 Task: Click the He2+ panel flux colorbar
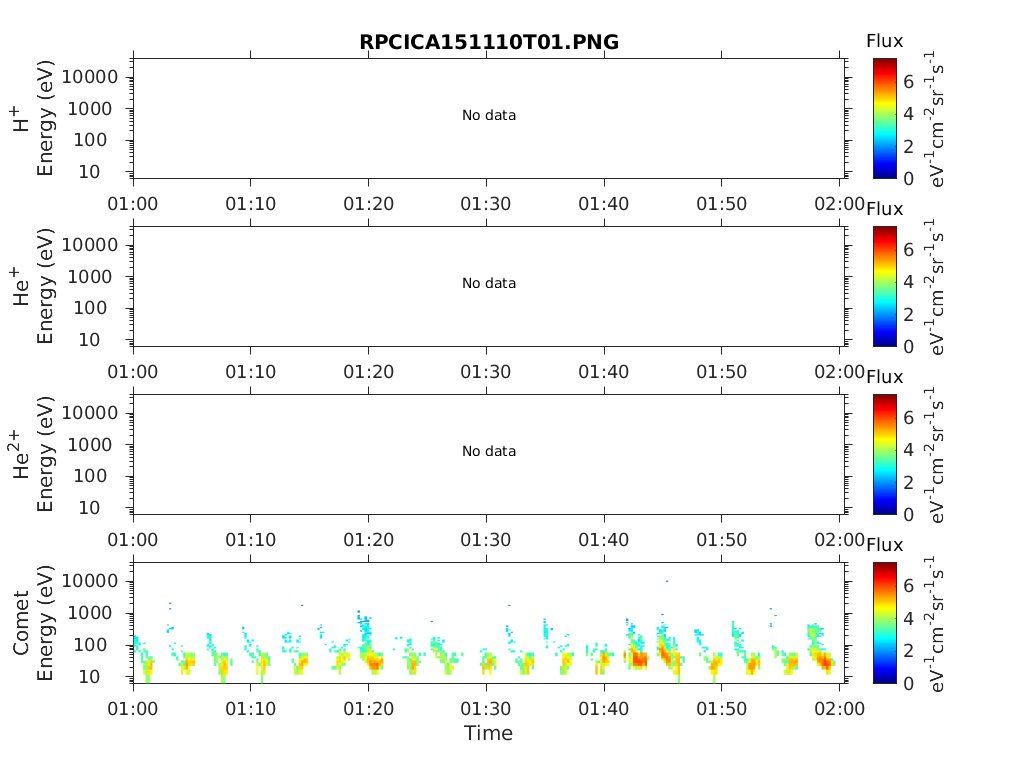click(885, 455)
